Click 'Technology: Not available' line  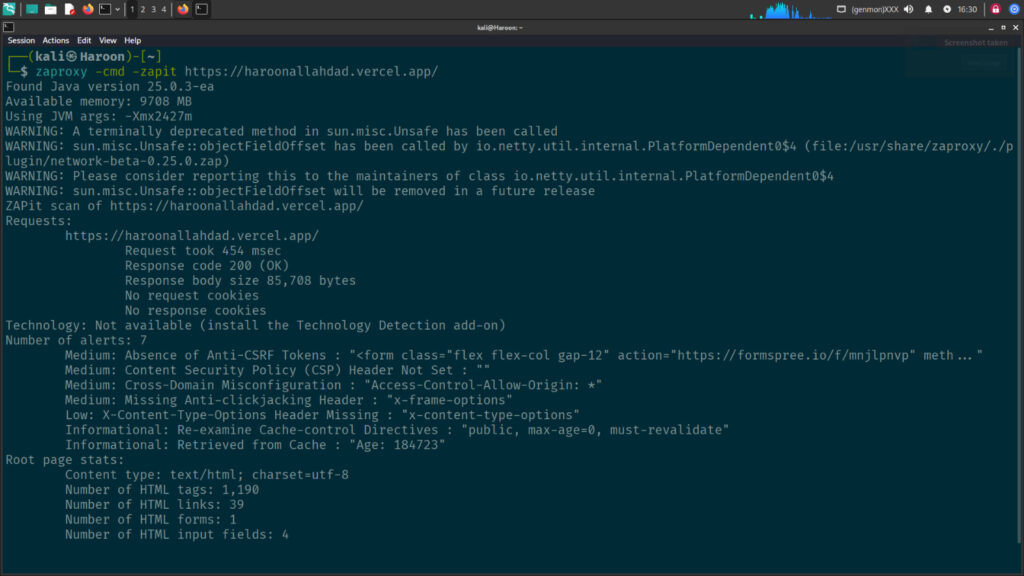pyautogui.click(x=255, y=325)
